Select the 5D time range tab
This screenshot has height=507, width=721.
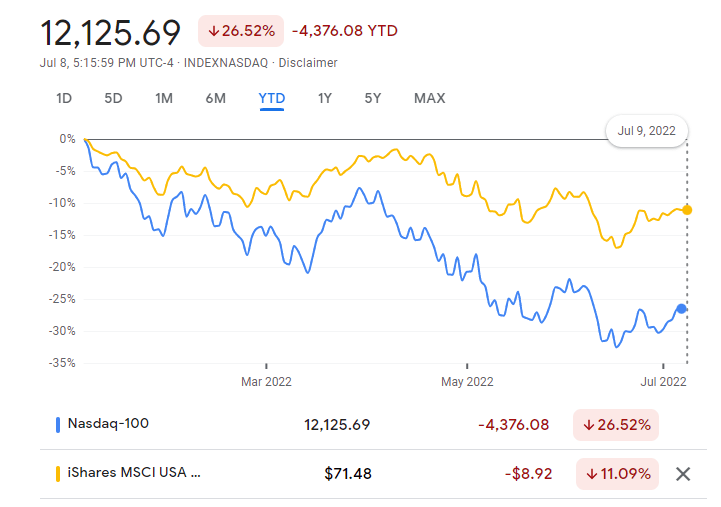point(113,98)
